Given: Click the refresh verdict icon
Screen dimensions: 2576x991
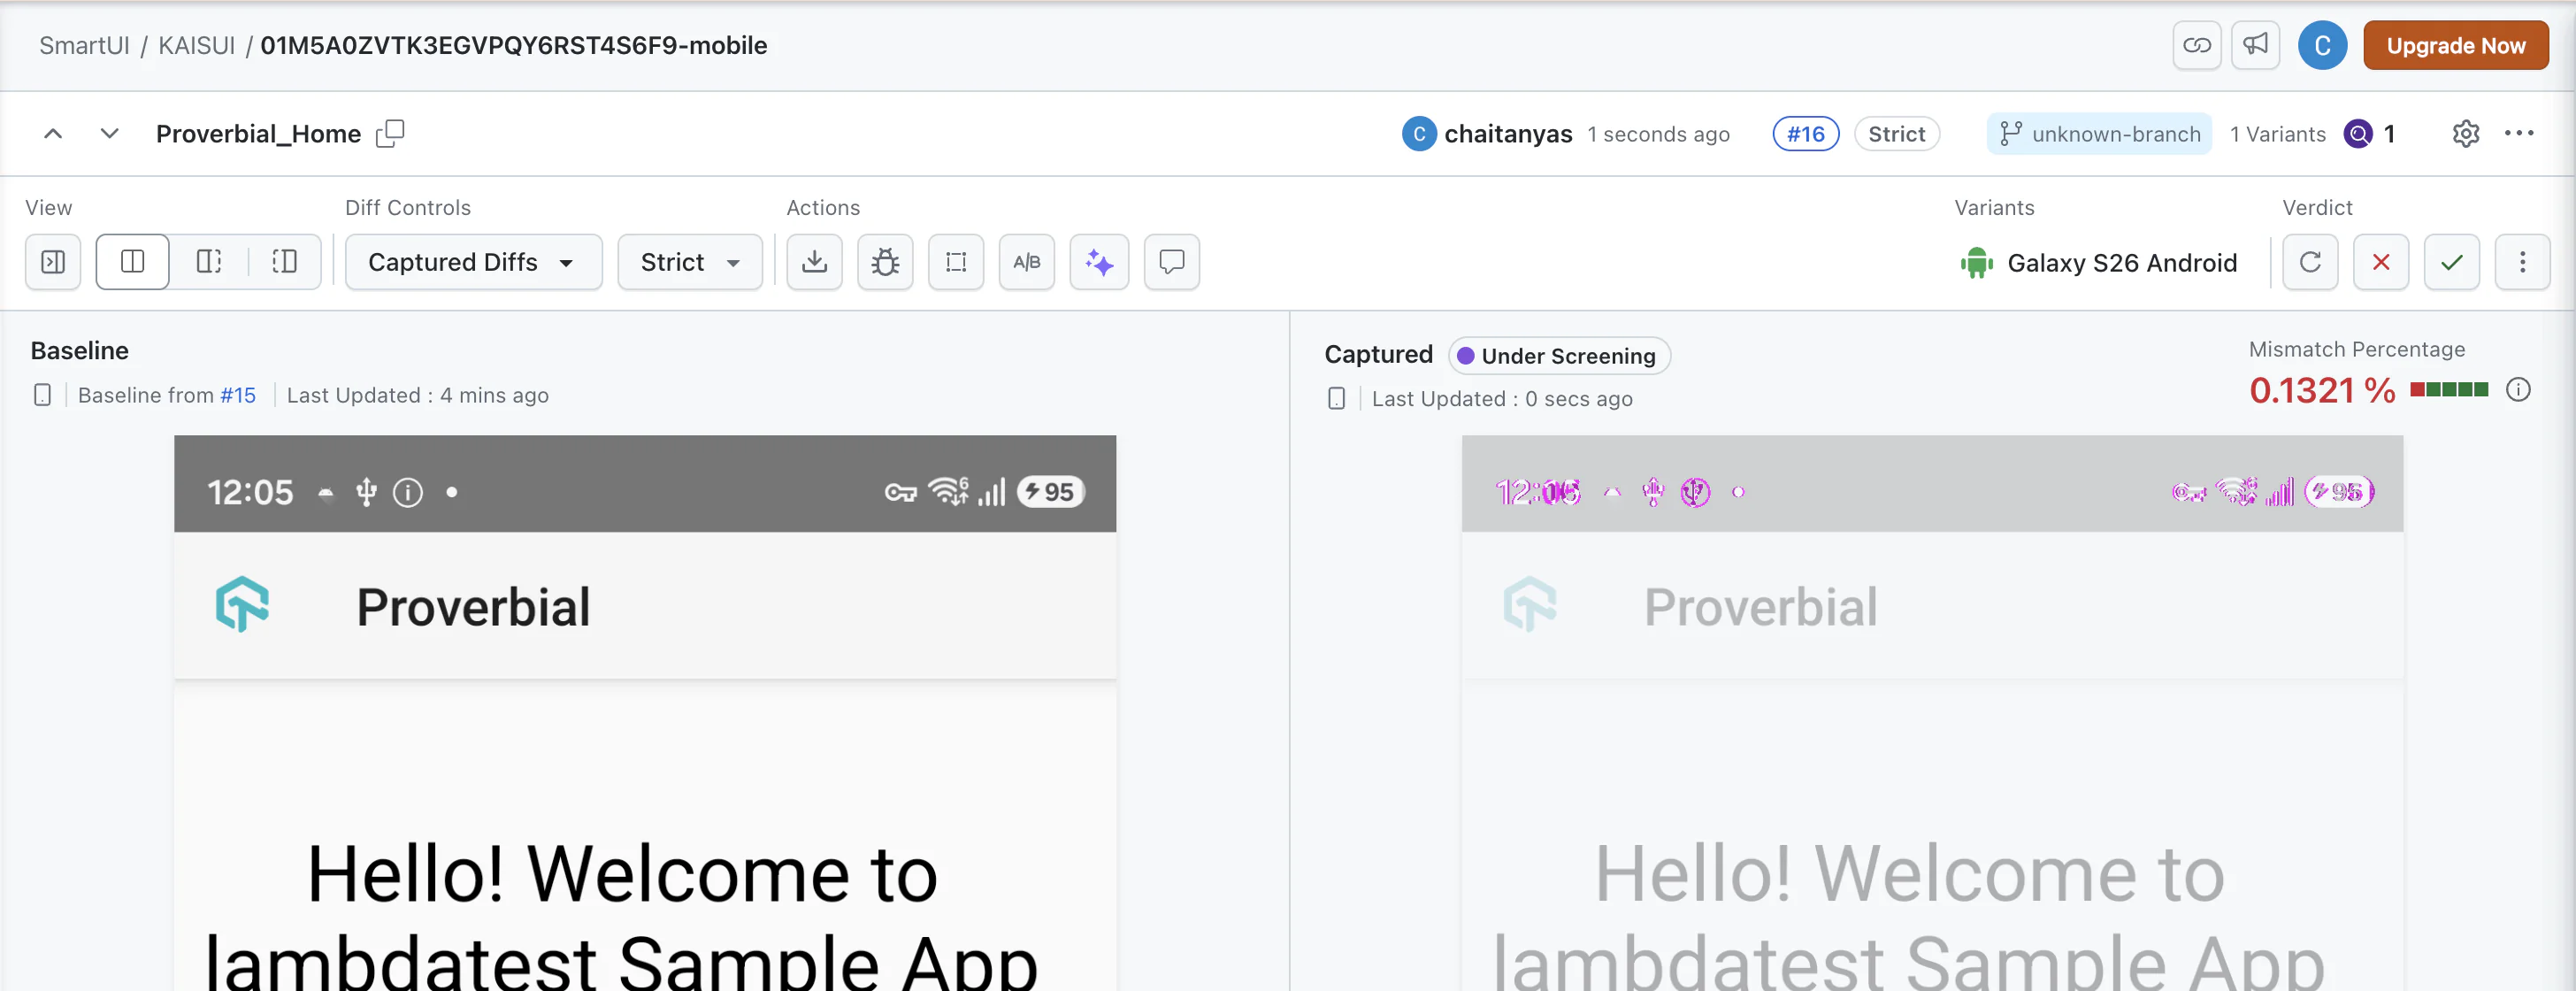Looking at the screenshot, I should tap(2310, 262).
